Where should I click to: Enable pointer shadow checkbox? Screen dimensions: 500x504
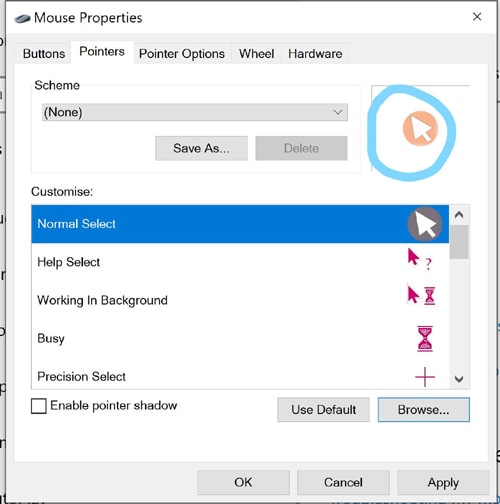[39, 406]
